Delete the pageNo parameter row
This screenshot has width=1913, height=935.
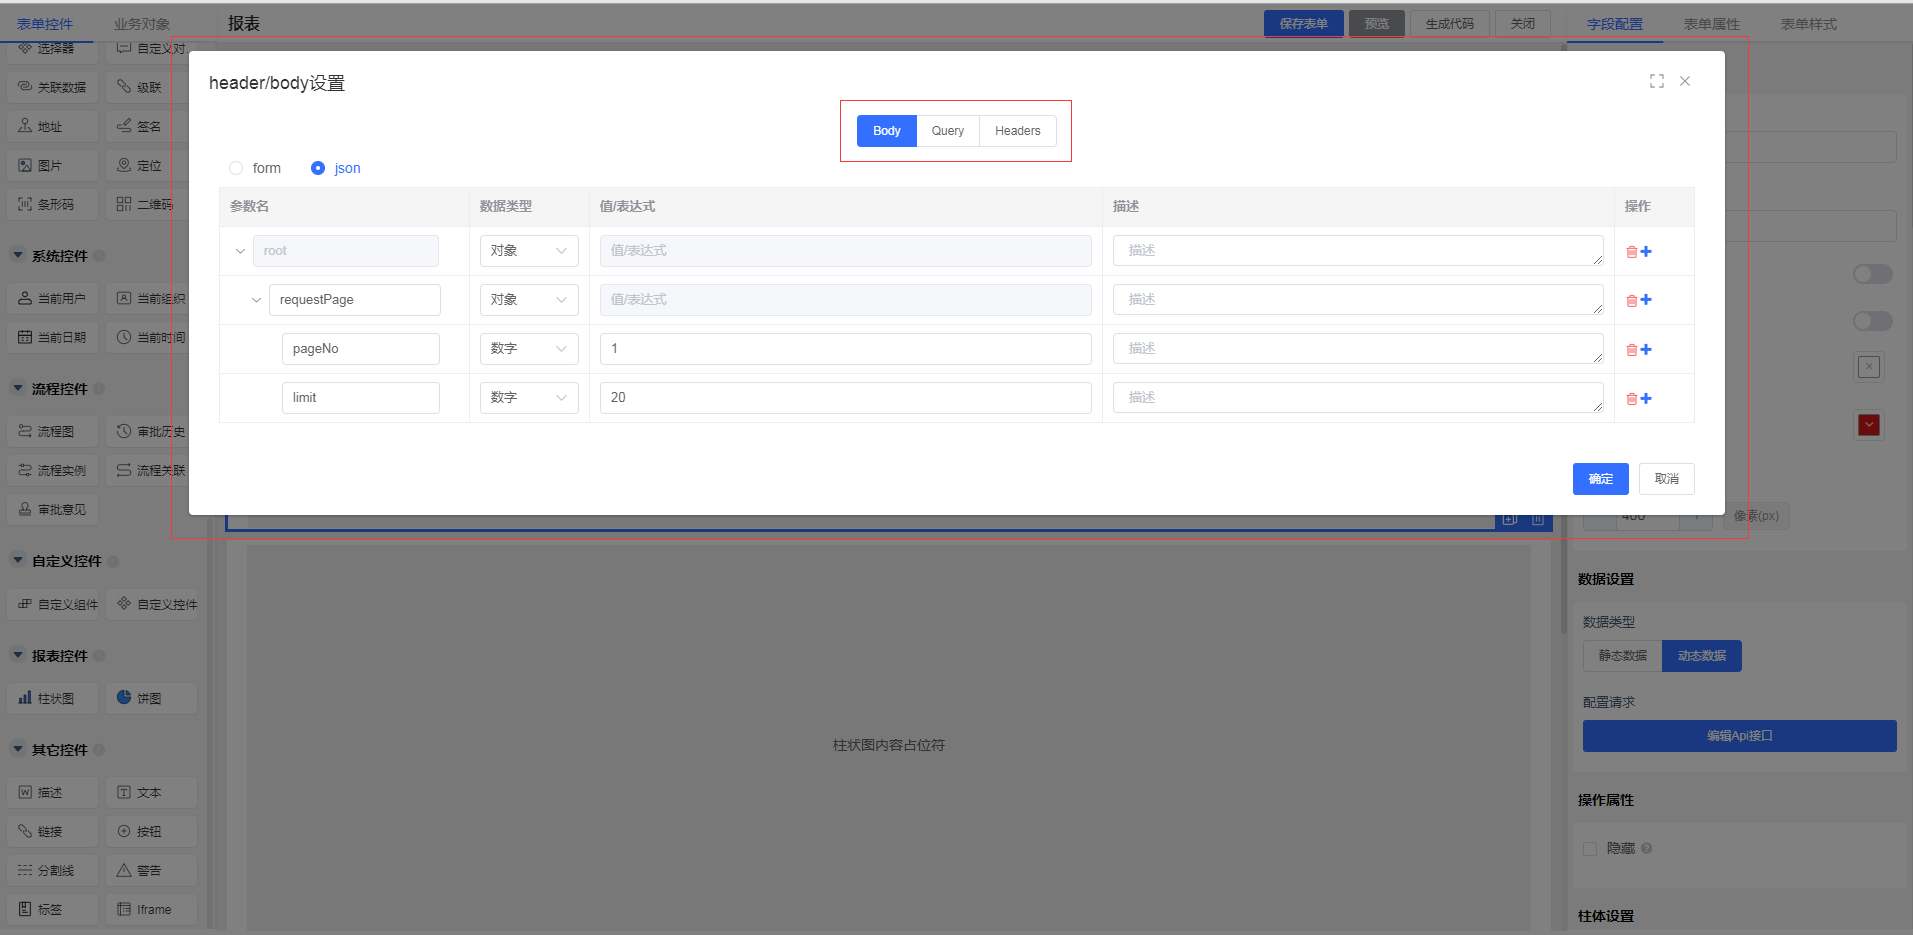(x=1631, y=350)
